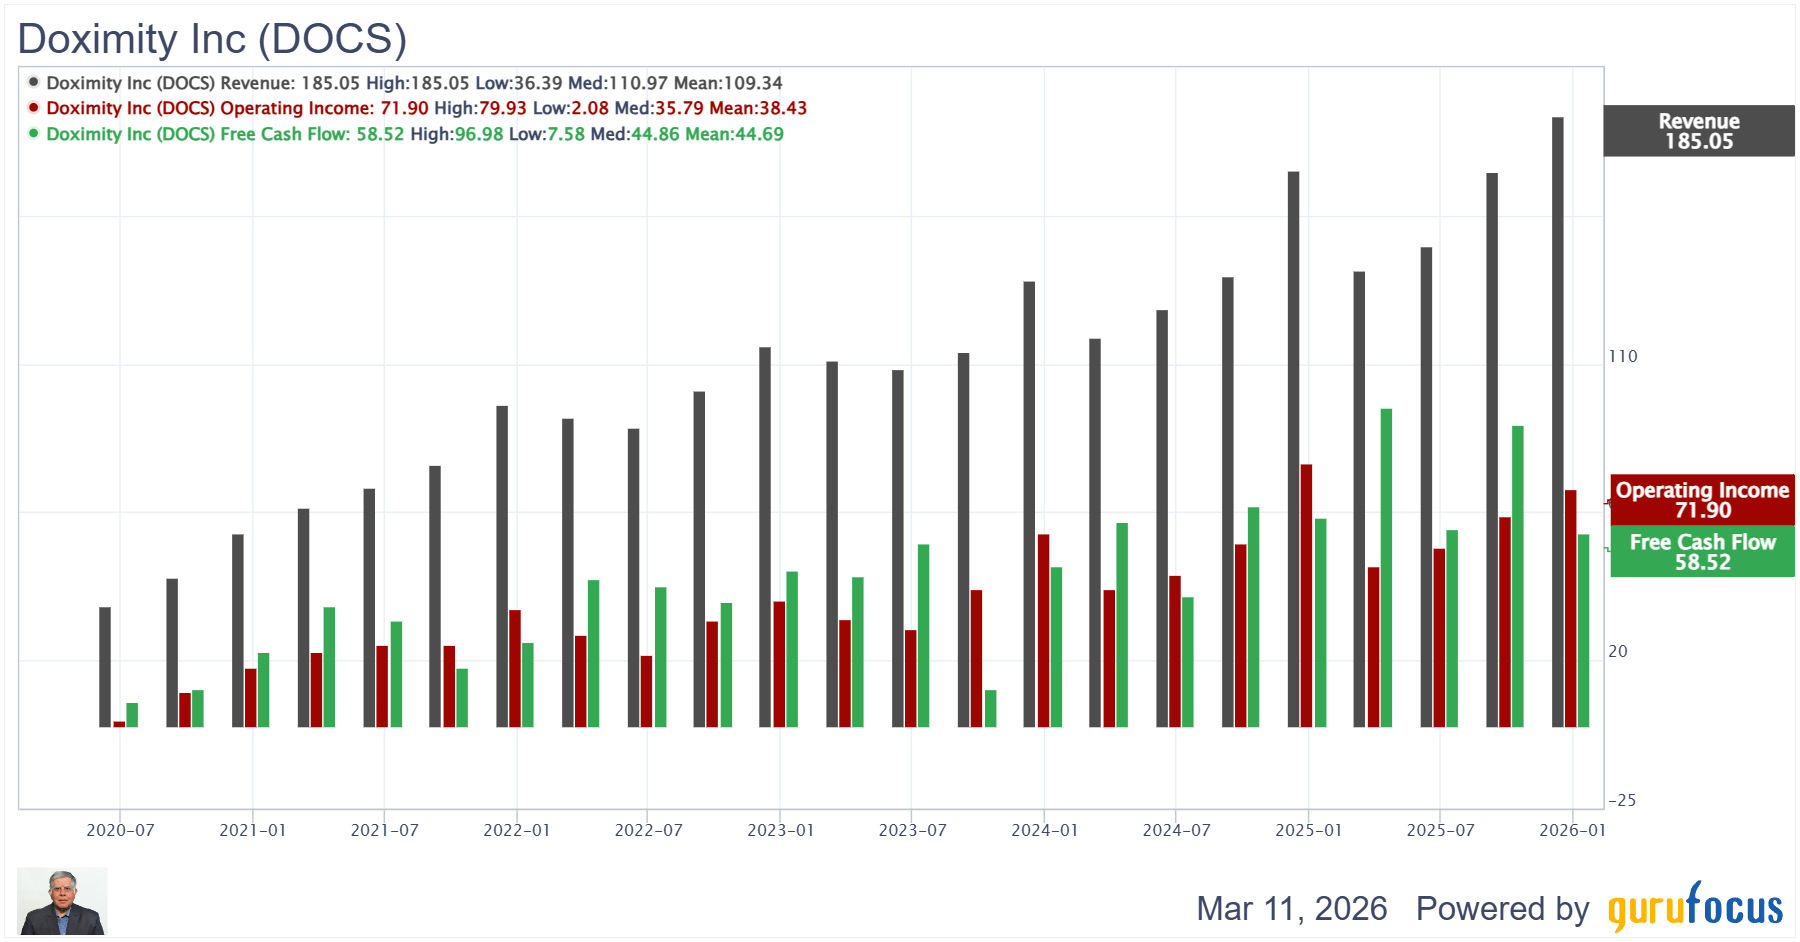Screen dimensions: 1800x942
Task: Open the GuruFocus logo
Action: tap(1695, 906)
